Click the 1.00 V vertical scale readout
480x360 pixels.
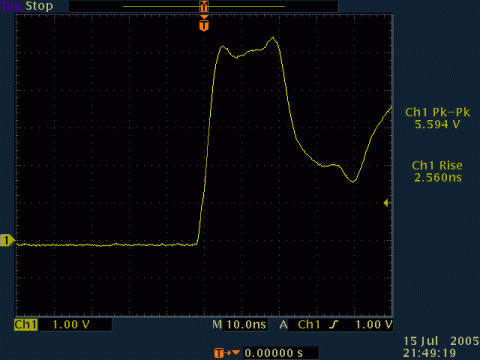point(71,324)
